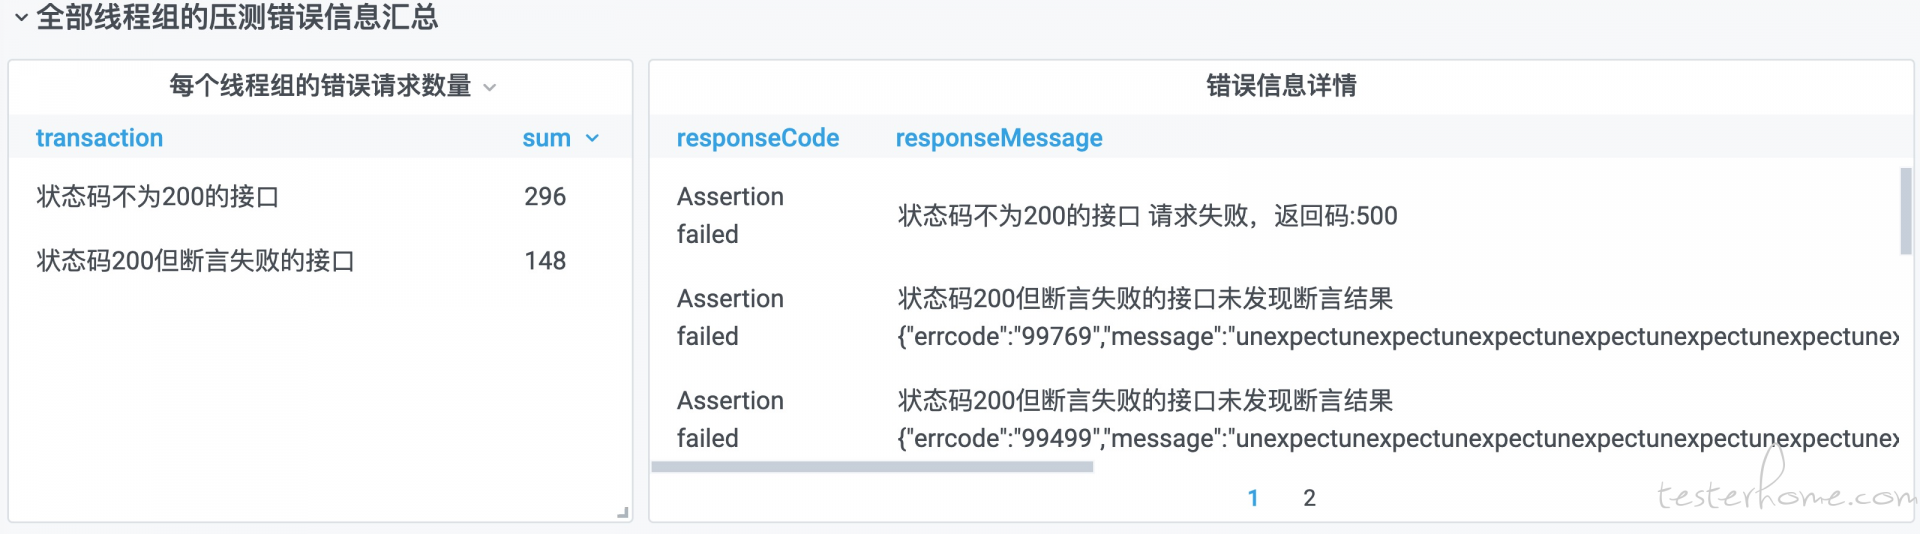Click the 148 sum value cell
The height and width of the screenshot is (534, 1920).
pos(545,261)
